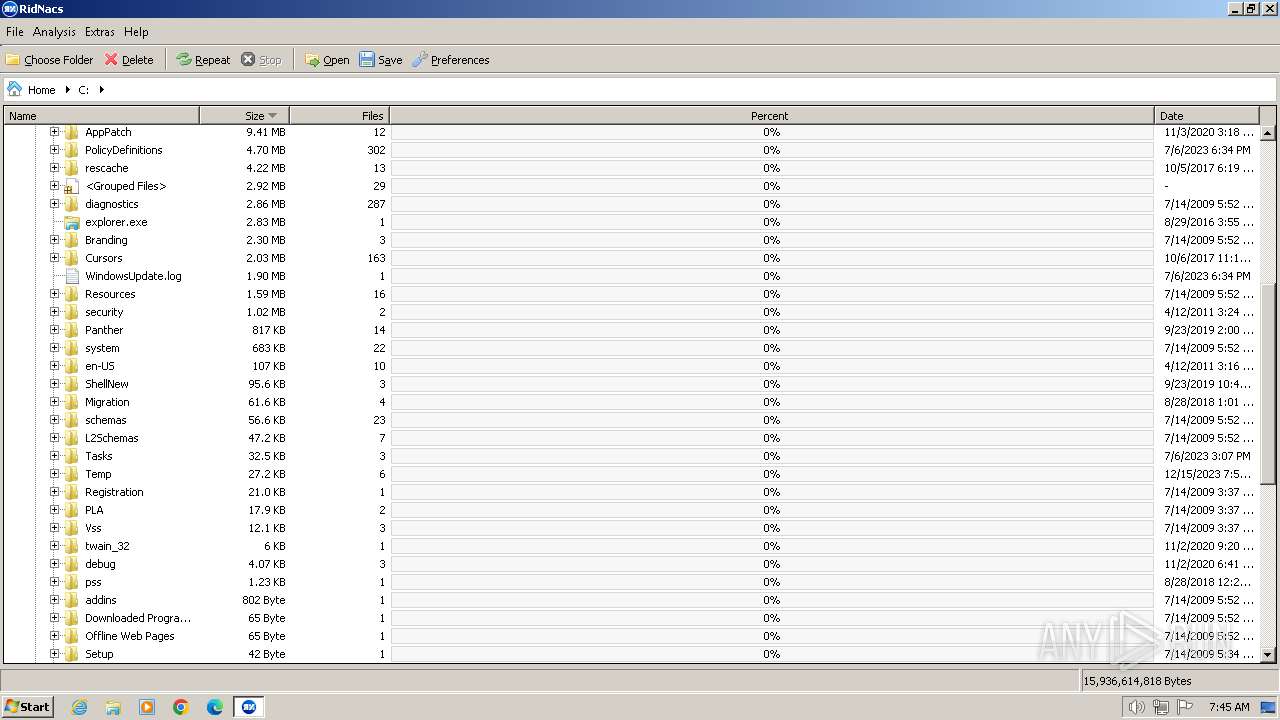Open Chrome from the taskbar
This screenshot has height=720, width=1280.
[181, 707]
